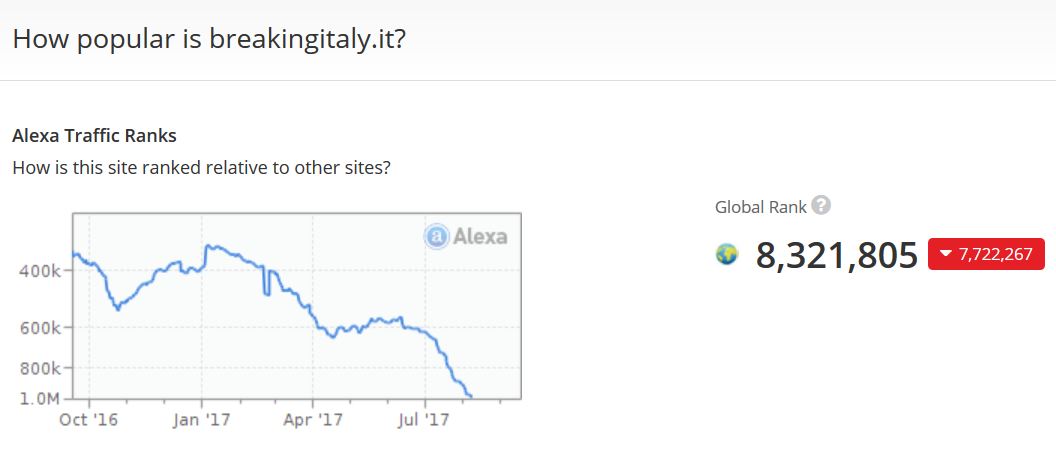Click the 1.0M label at the axis bottom
Viewport: 1056px width, 456px height.
tap(42, 398)
